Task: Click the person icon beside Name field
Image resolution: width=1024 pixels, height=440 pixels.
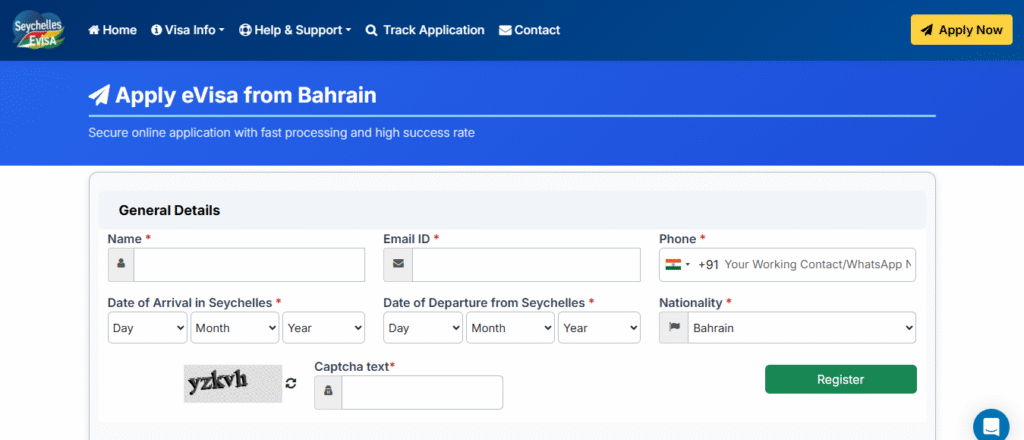Action: pyautogui.click(x=121, y=265)
